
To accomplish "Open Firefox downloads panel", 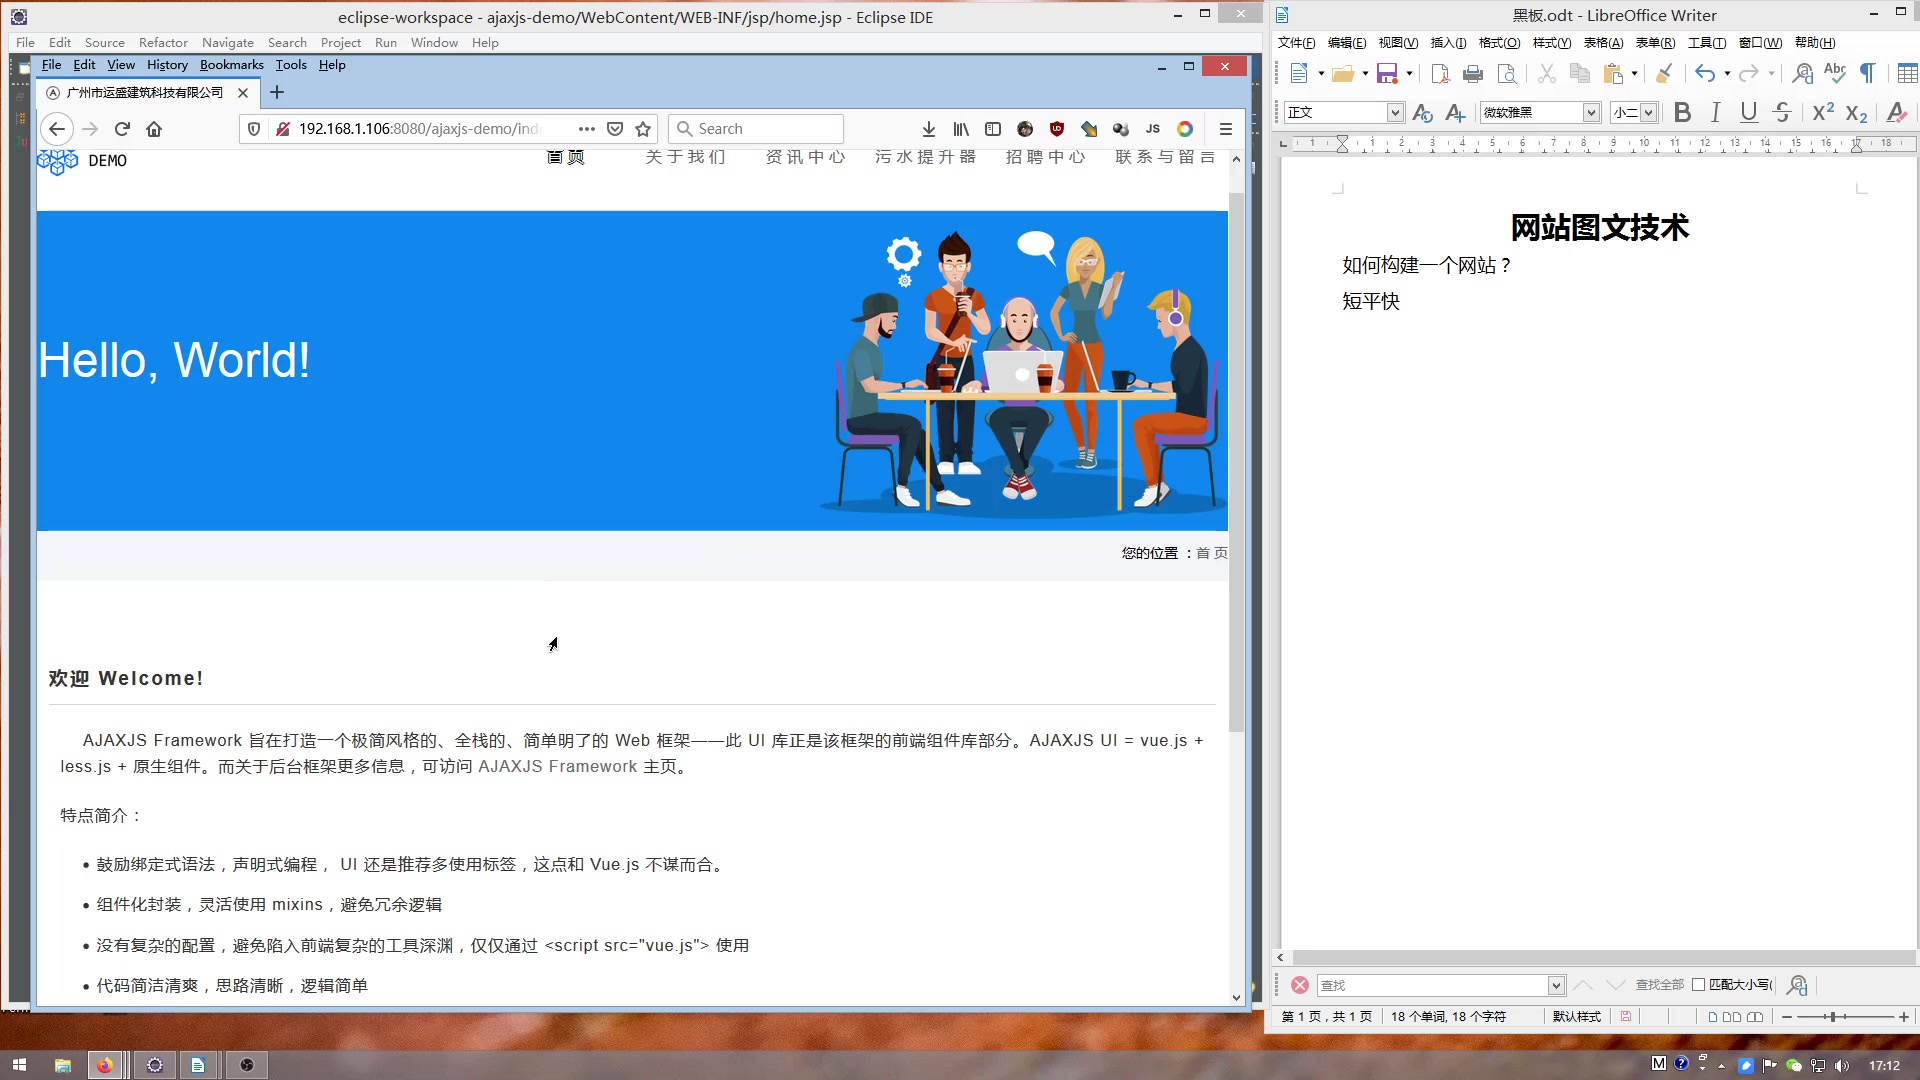I will point(928,129).
